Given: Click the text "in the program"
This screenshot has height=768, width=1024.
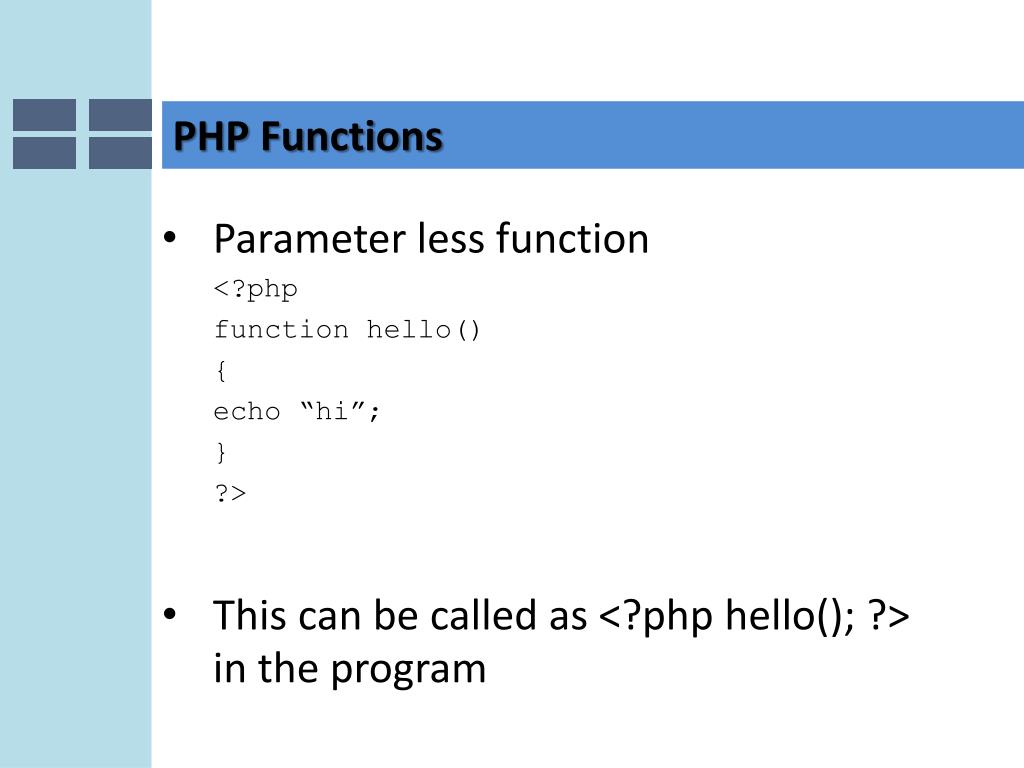Looking at the screenshot, I should [349, 669].
